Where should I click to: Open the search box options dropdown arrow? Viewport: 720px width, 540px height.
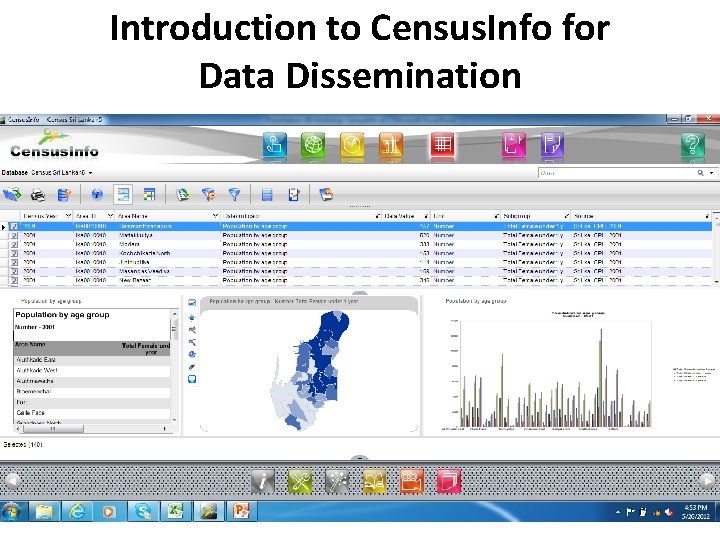pyautogui.click(x=711, y=173)
